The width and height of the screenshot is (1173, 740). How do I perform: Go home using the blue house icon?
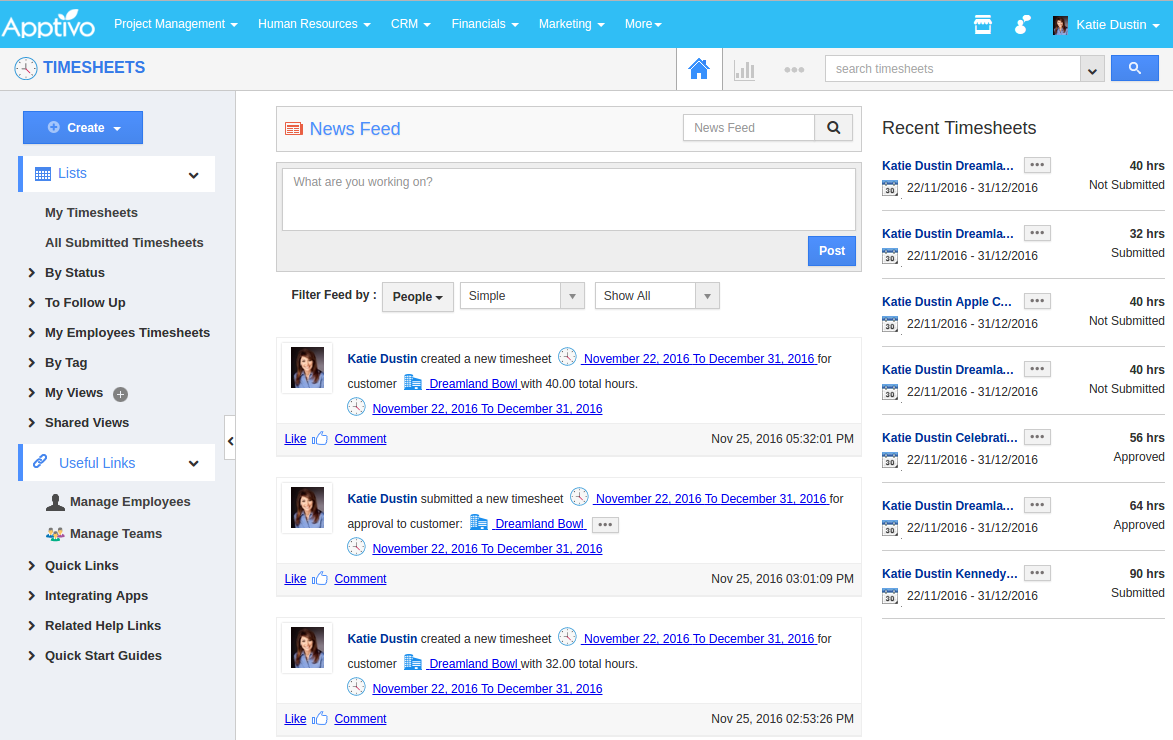coord(699,69)
